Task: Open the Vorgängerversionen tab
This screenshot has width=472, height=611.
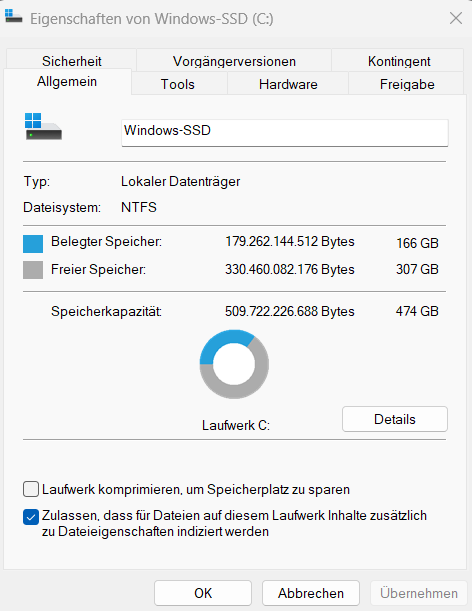Action: 234,60
